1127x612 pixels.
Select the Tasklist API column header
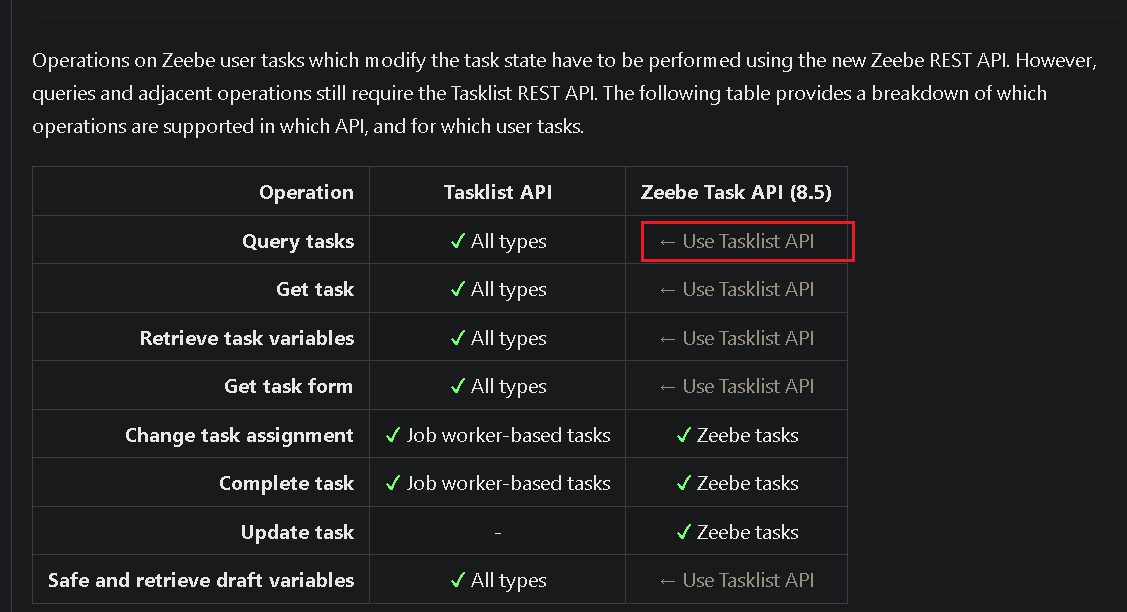tap(498, 192)
